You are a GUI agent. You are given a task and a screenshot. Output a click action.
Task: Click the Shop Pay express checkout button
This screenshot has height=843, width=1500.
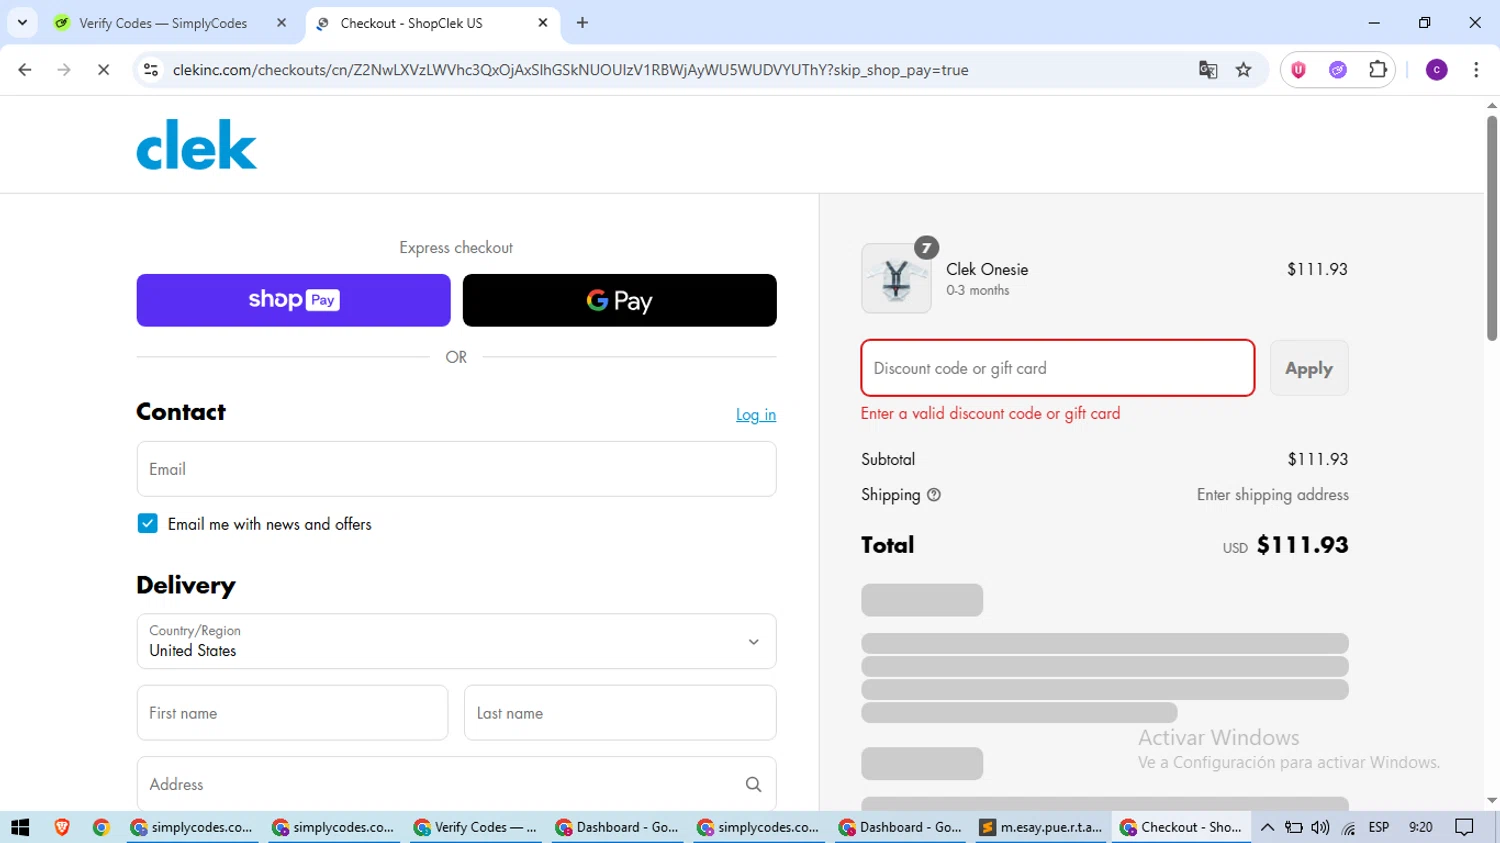[293, 300]
